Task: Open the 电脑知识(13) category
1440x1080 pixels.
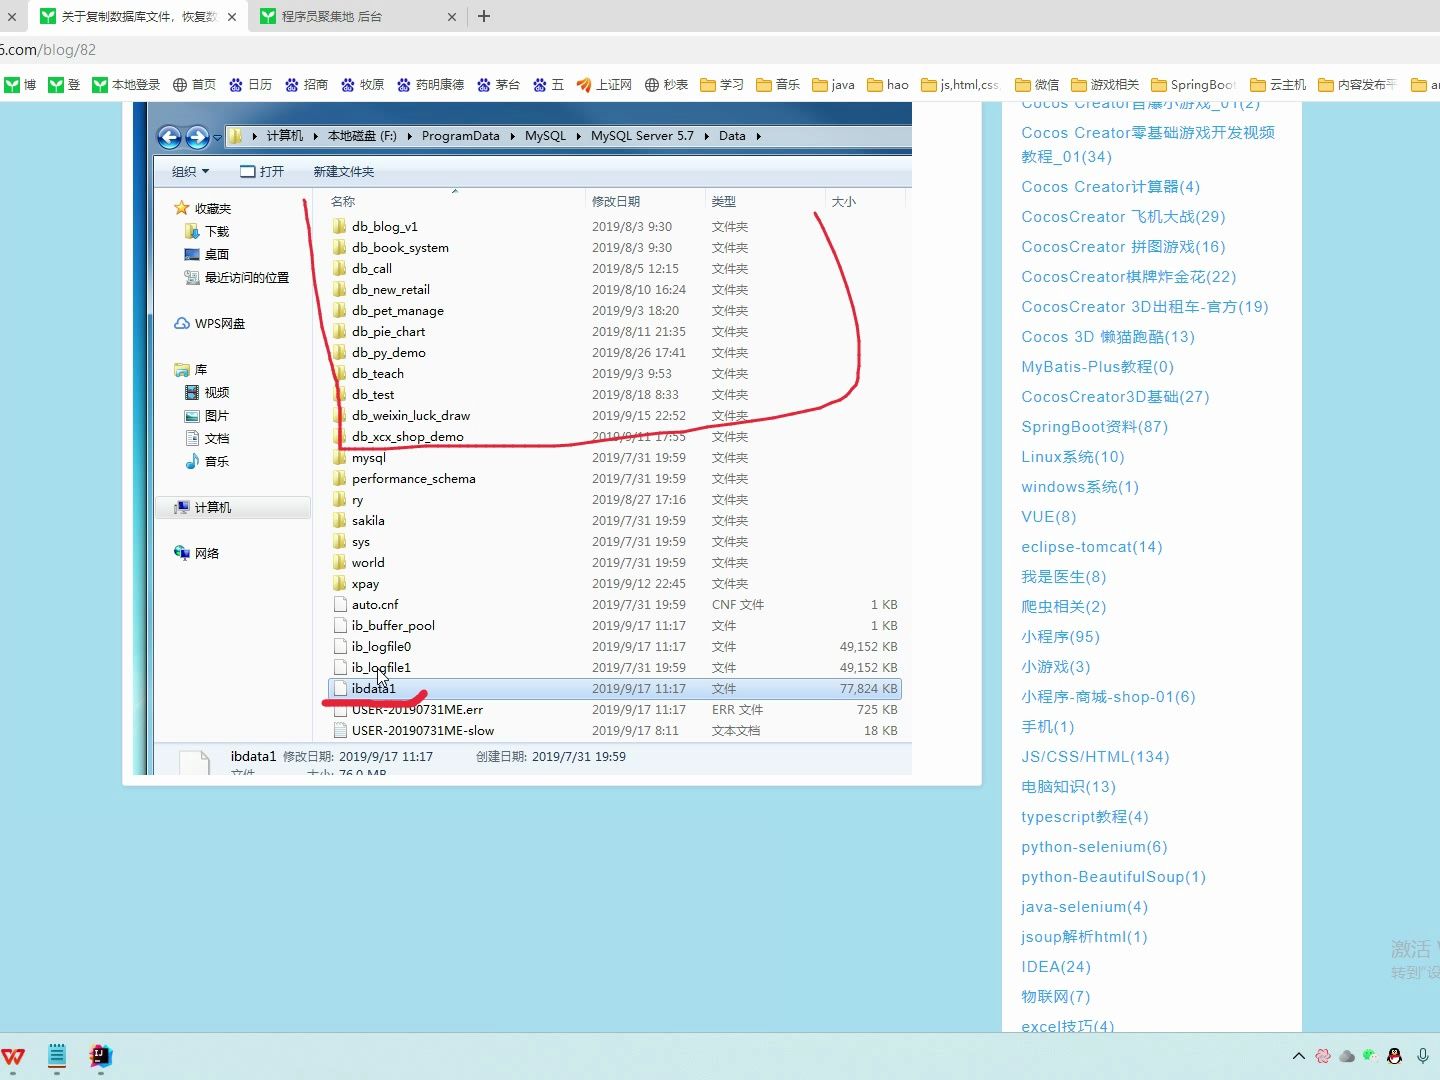Action: 1068,787
